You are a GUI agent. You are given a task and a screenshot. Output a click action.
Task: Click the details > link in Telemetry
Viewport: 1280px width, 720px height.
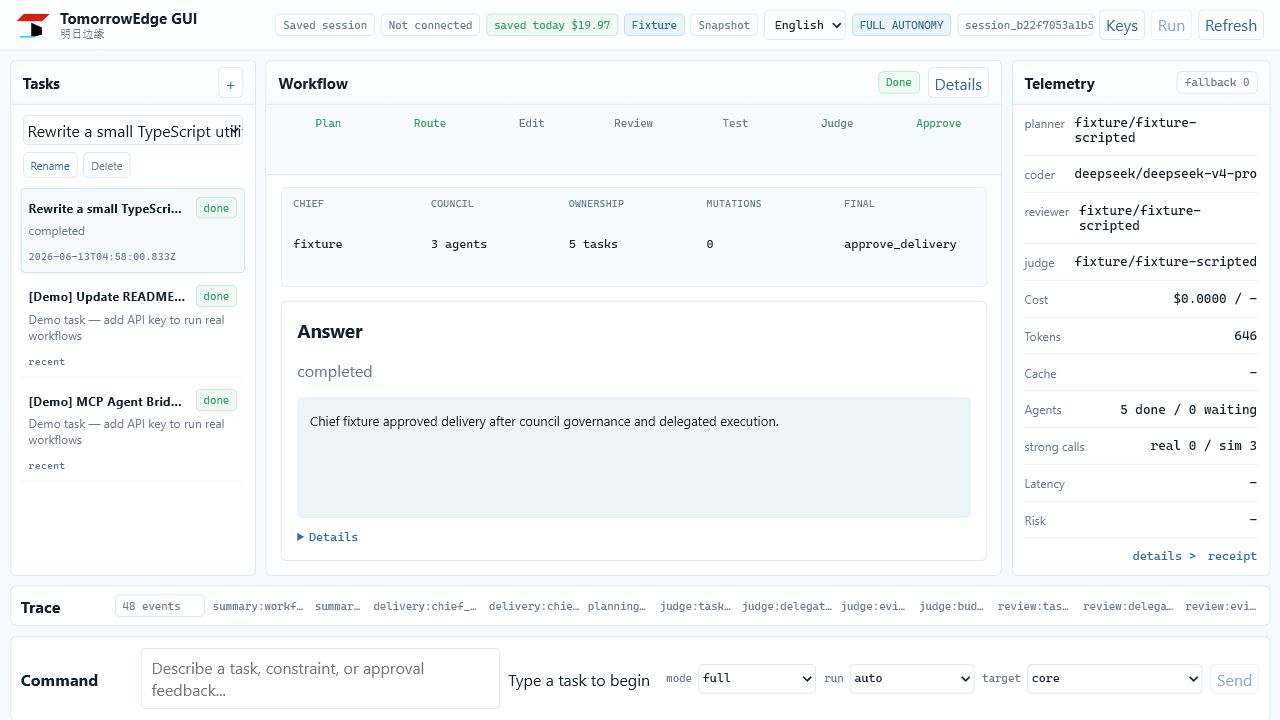pyautogui.click(x=1164, y=556)
